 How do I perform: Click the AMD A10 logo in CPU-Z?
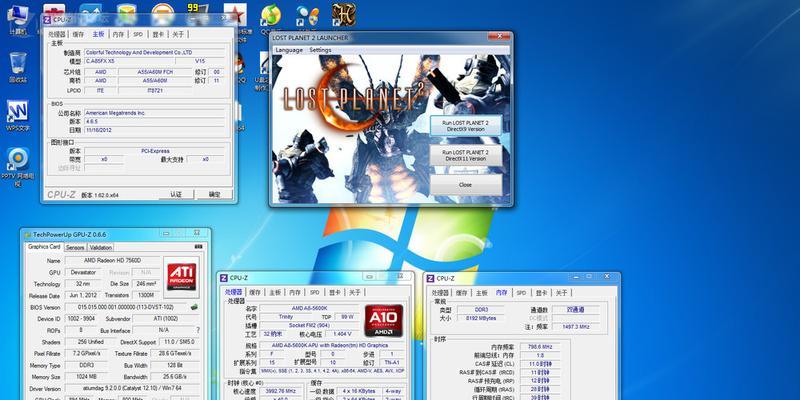pyautogui.click(x=384, y=320)
